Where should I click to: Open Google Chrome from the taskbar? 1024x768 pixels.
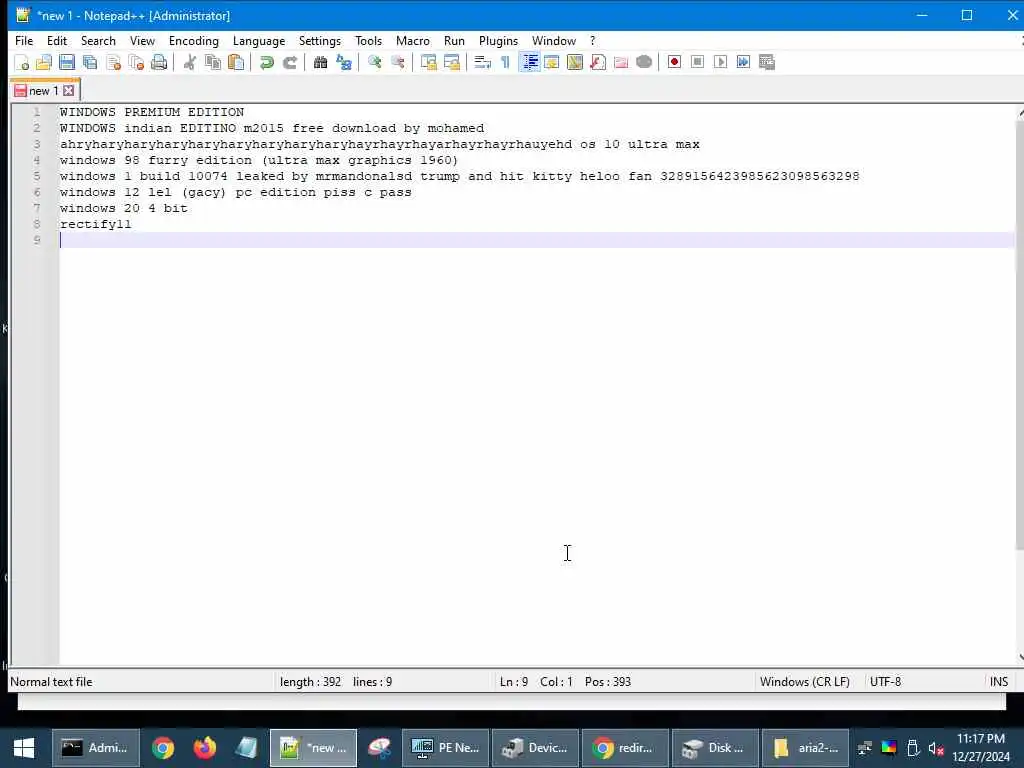pyautogui.click(x=163, y=748)
